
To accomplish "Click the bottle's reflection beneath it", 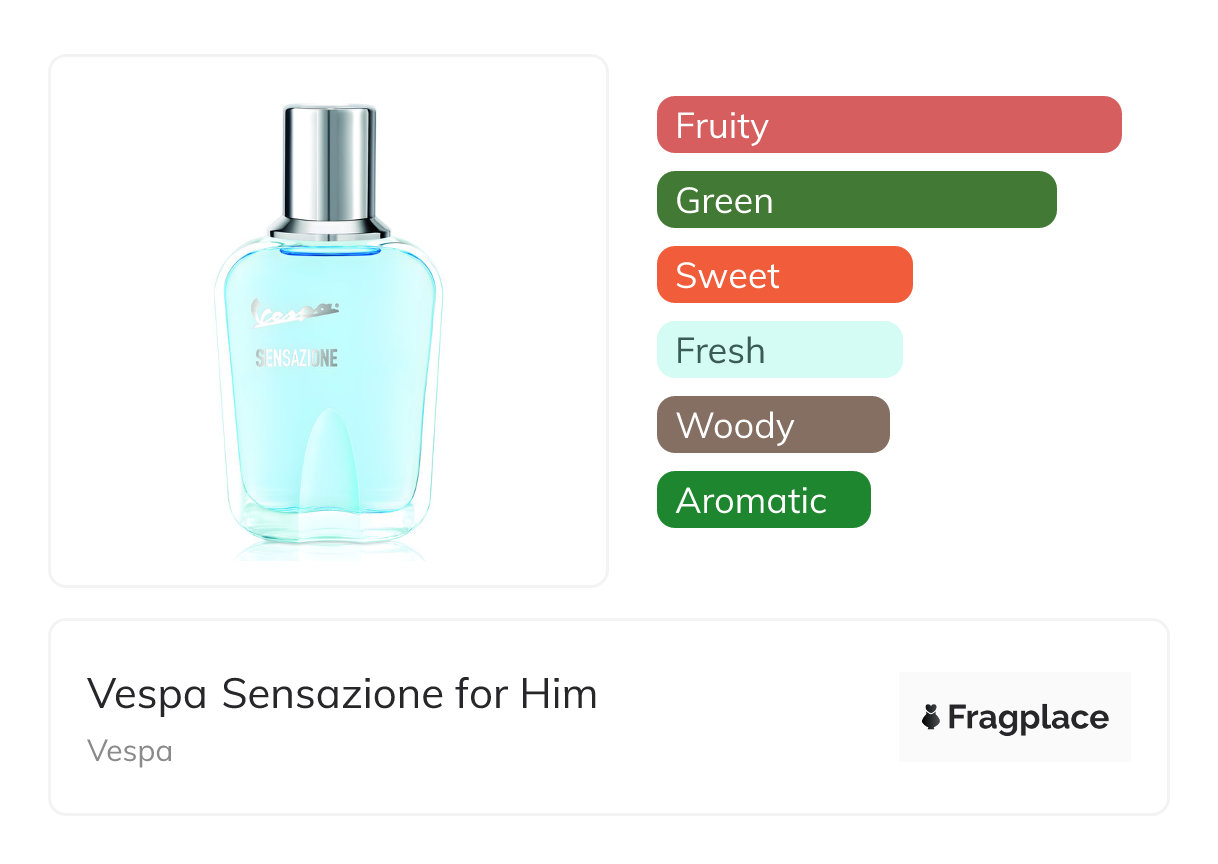I will tap(329, 551).
